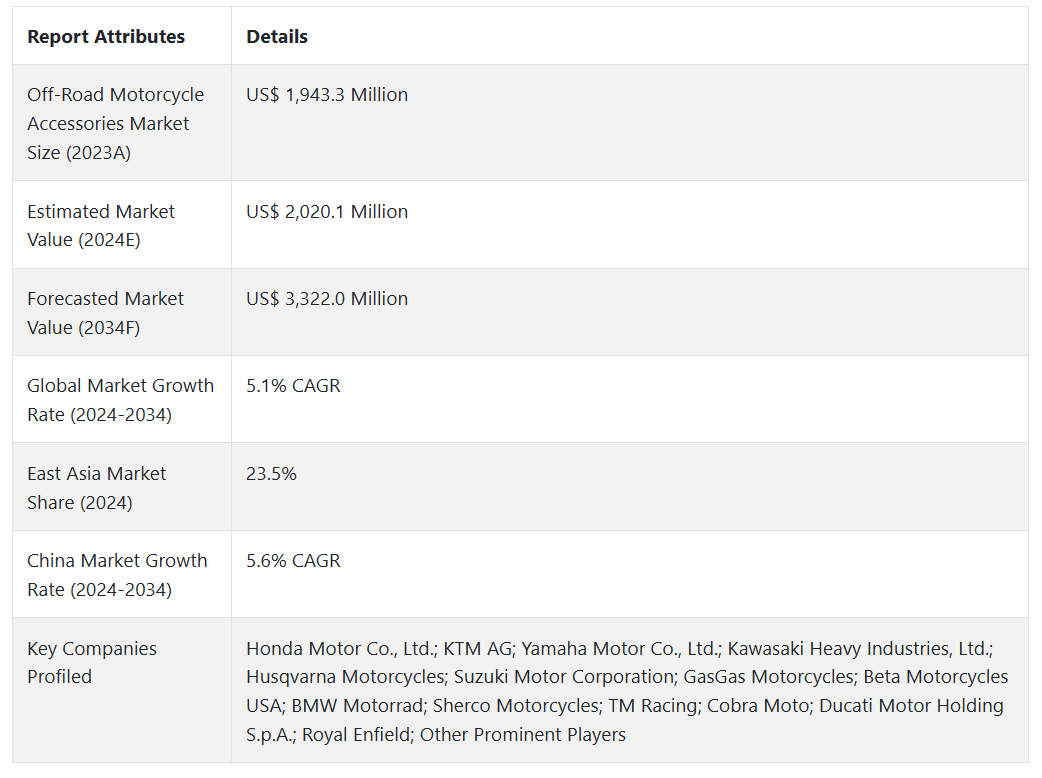Select the China Market Growth Rate cell
Screen dimensions: 1042x778
(x=117, y=574)
